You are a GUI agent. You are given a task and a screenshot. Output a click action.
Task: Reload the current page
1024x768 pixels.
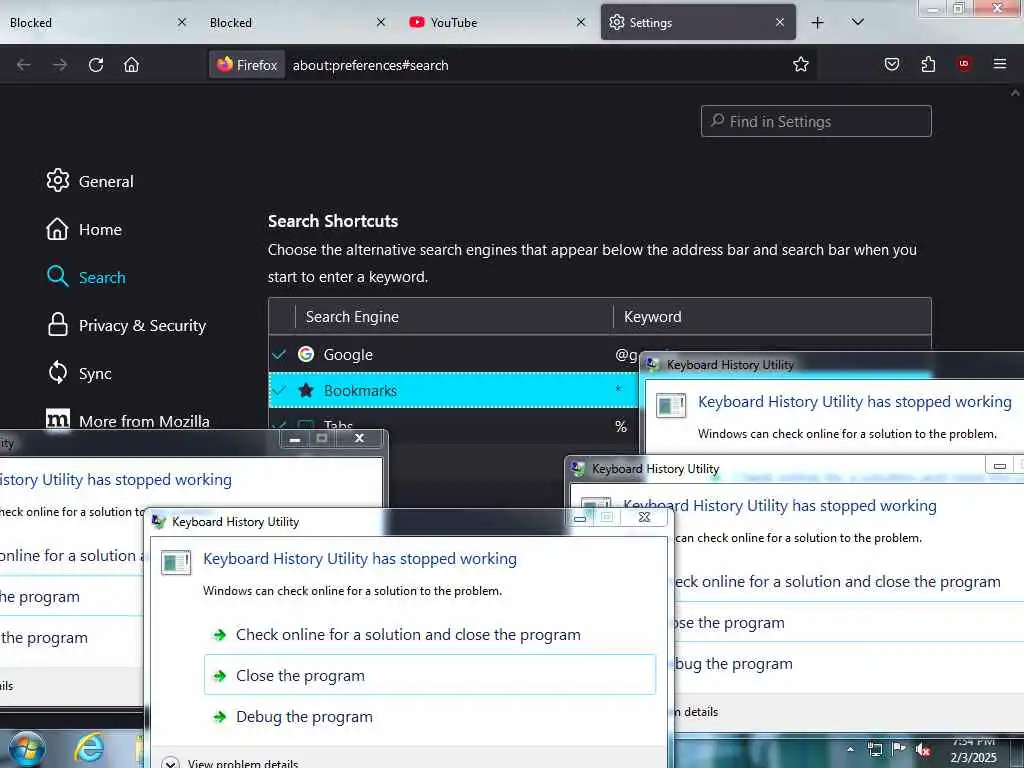point(96,65)
